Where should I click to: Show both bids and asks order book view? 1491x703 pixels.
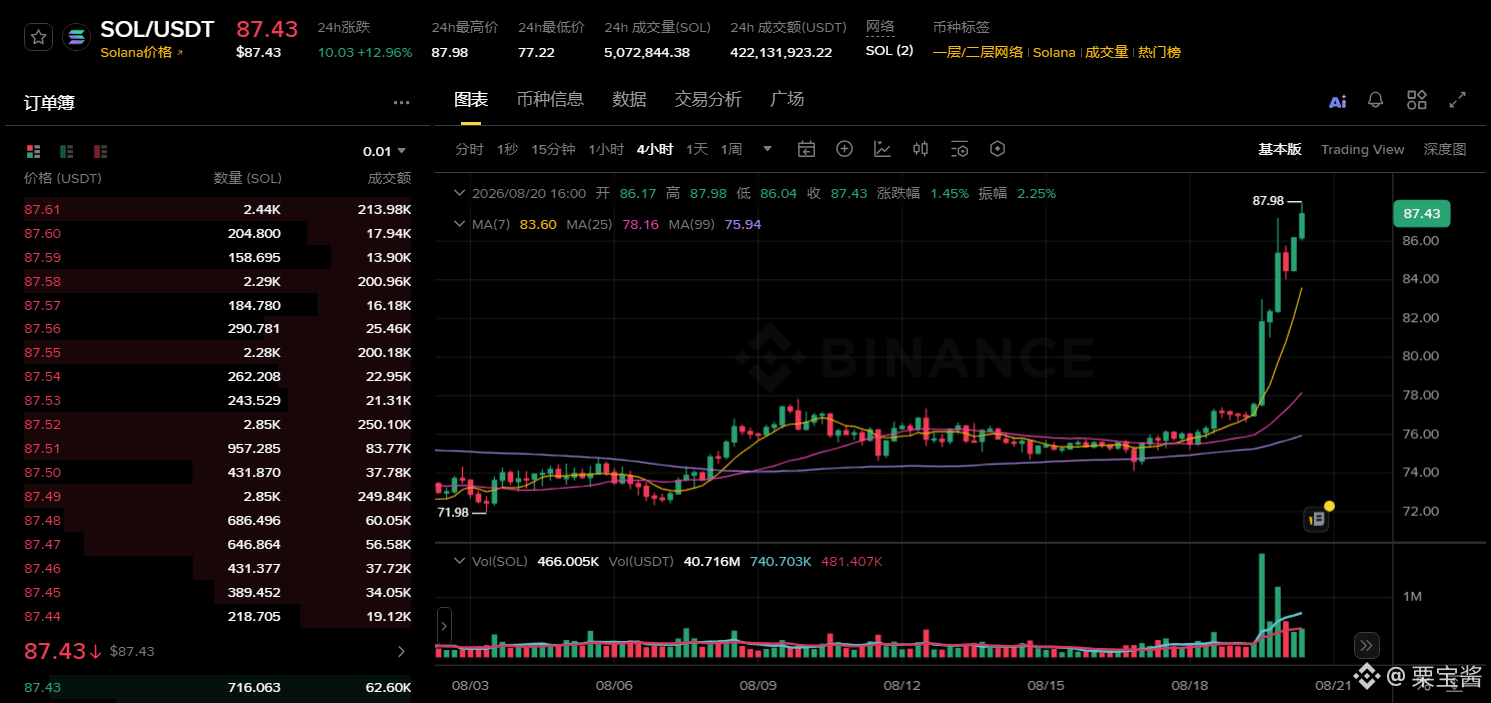[x=33, y=151]
